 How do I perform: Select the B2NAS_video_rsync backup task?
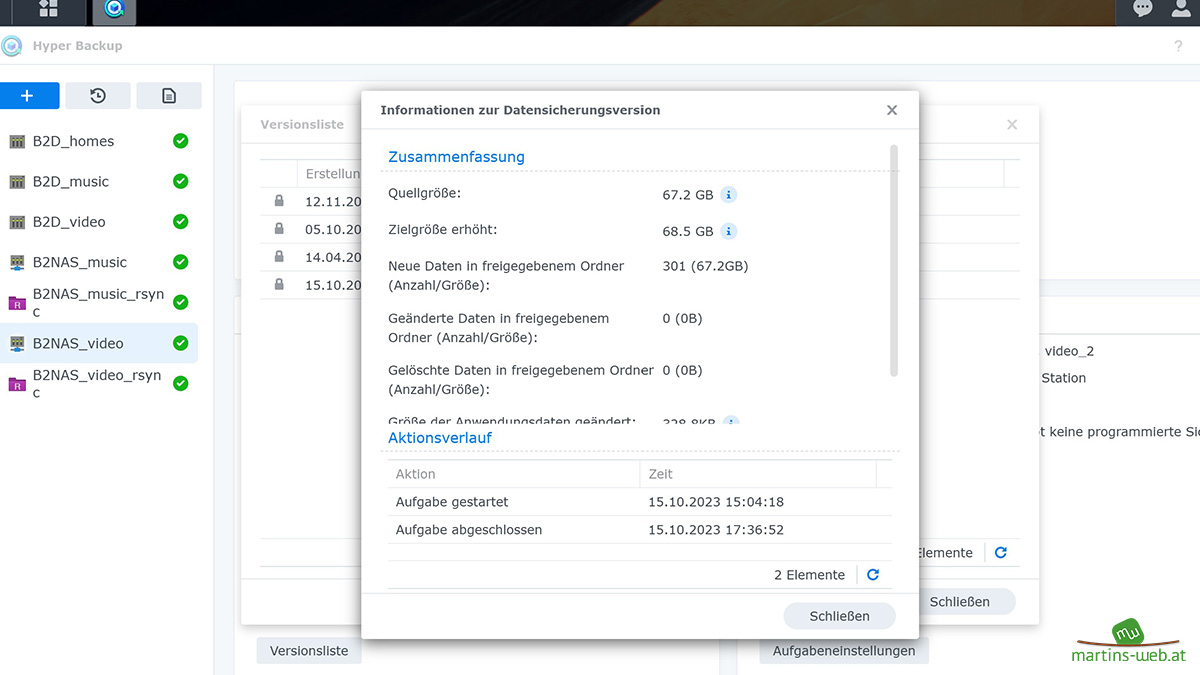tap(99, 383)
